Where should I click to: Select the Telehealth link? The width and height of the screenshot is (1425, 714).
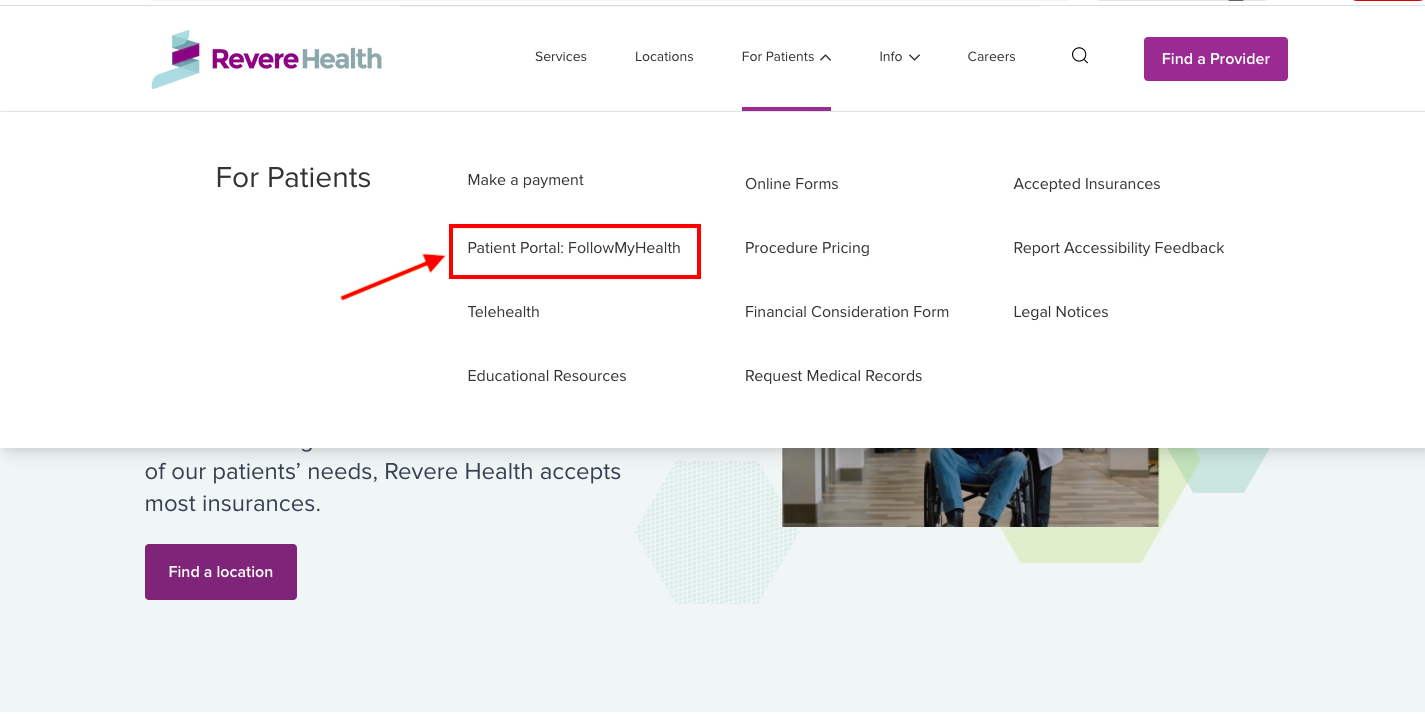pyautogui.click(x=503, y=311)
